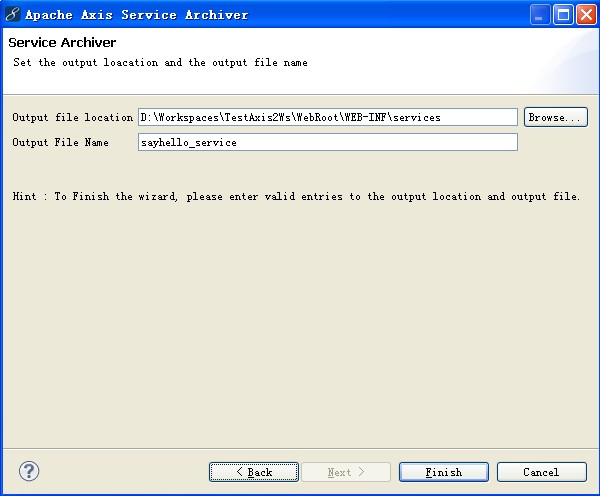Click the Browse... button
Image resolution: width=600 pixels, height=496 pixels.
[x=556, y=117]
